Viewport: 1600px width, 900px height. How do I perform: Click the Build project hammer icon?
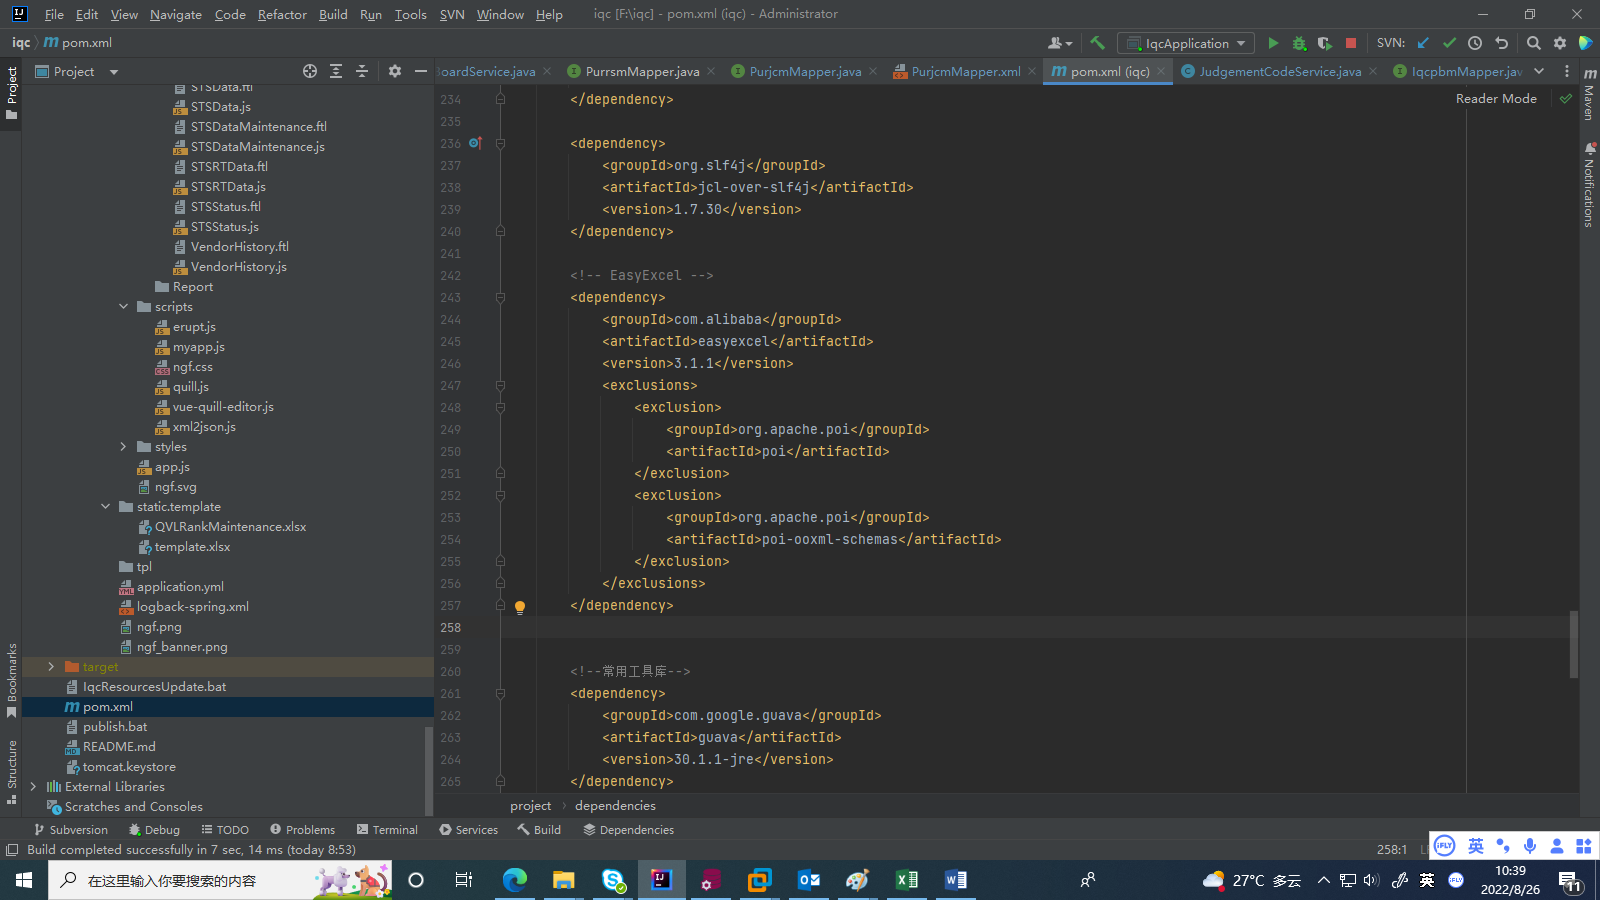1097,43
